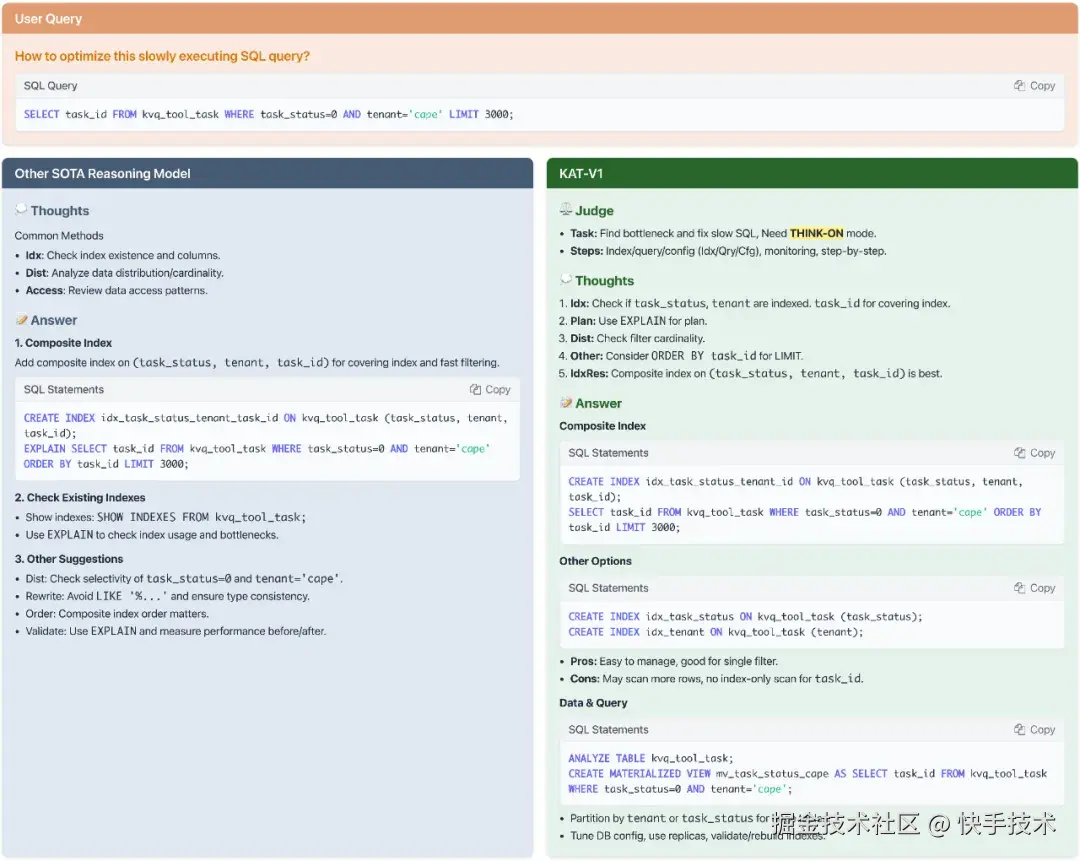Click "Dist: Analyze data distribution/cardinality." bullet

(x=125, y=273)
